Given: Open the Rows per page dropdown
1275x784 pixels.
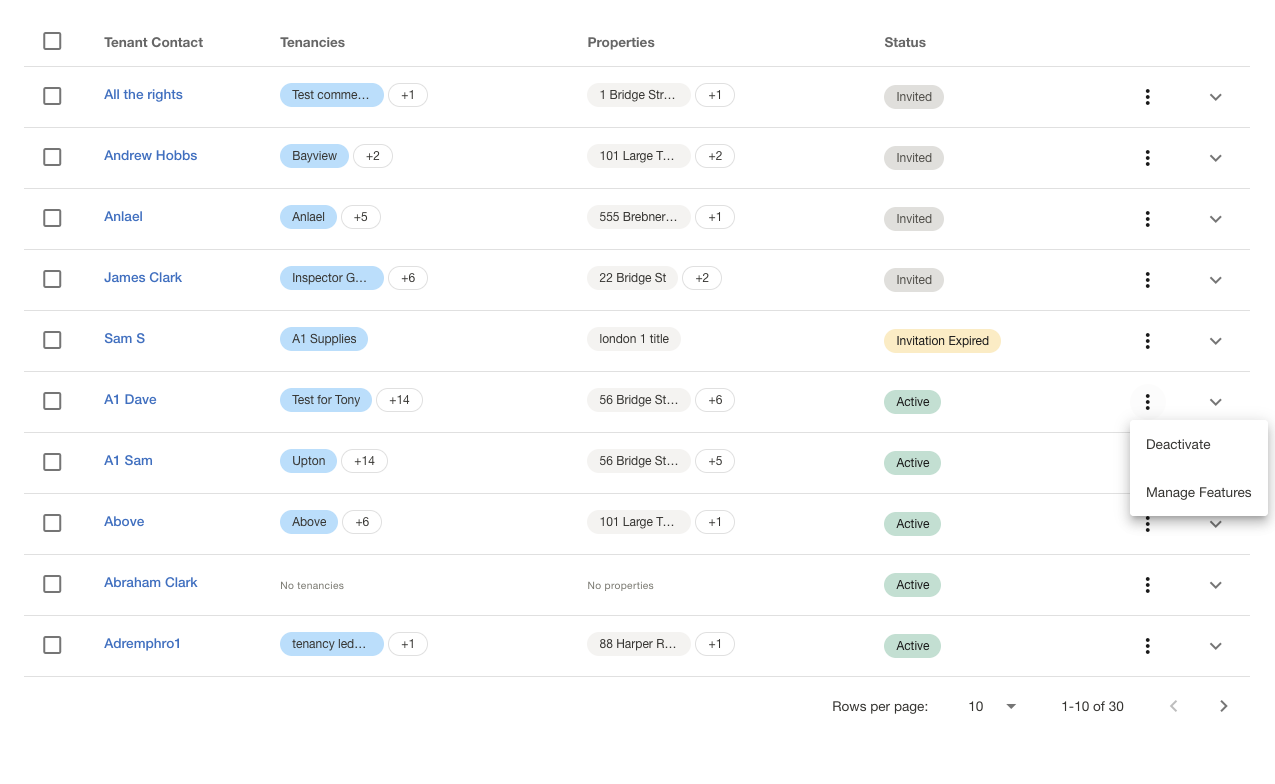Looking at the screenshot, I should coord(991,706).
